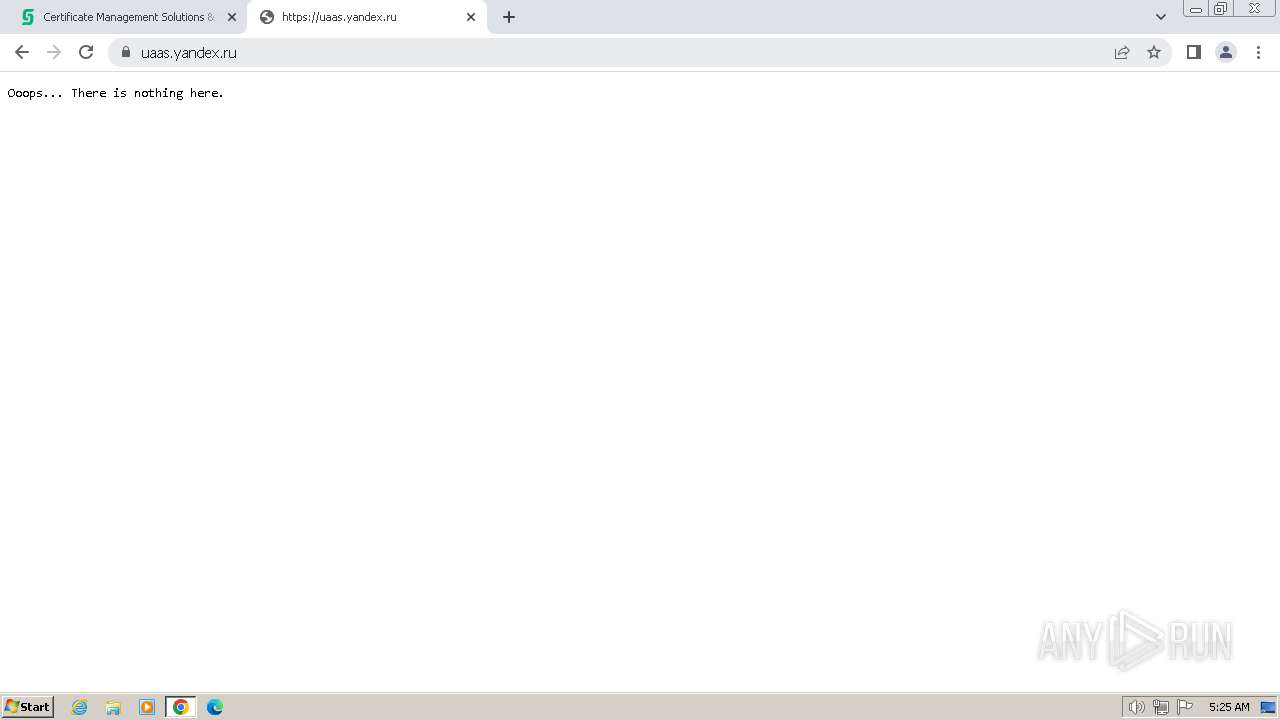Open the Action Center flag icon
This screenshot has height=720, width=1280.
click(1185, 707)
